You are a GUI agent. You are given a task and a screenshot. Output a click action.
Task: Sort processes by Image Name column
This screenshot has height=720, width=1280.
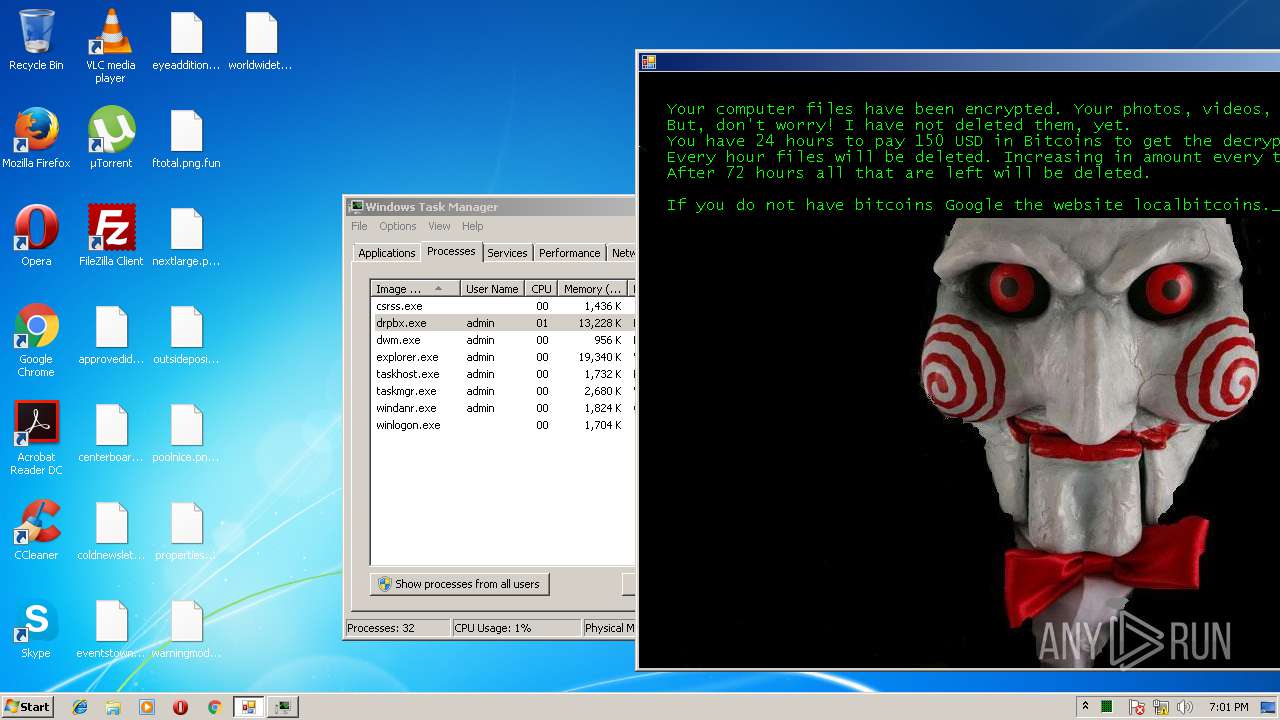[415, 289]
